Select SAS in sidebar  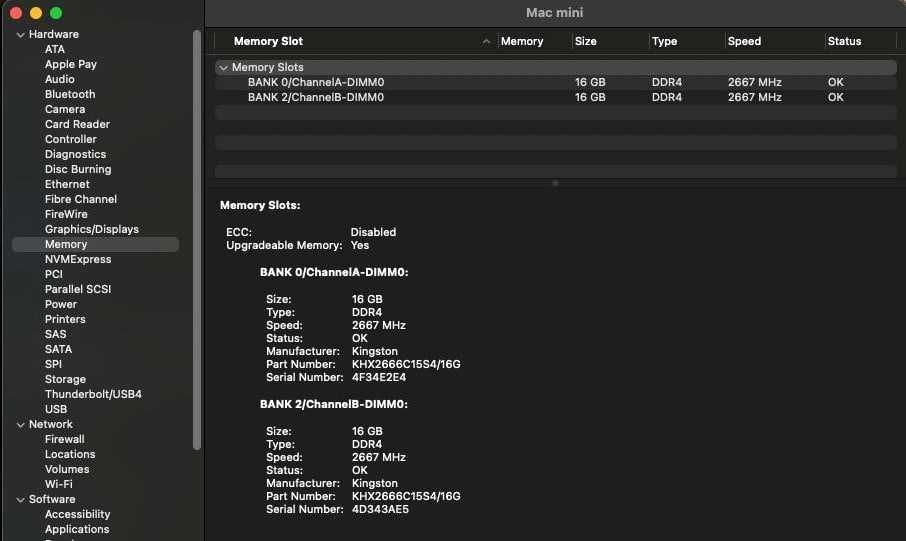click(55, 335)
